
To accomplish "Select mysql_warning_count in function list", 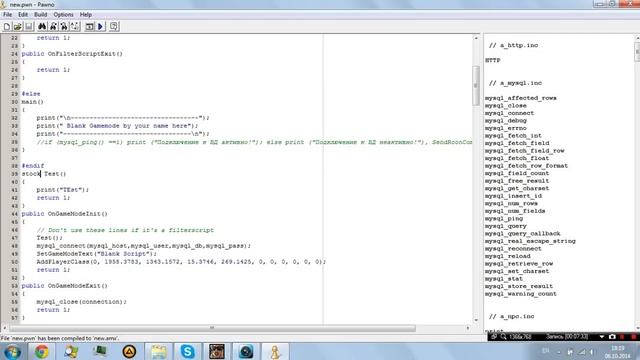I will 521,294.
